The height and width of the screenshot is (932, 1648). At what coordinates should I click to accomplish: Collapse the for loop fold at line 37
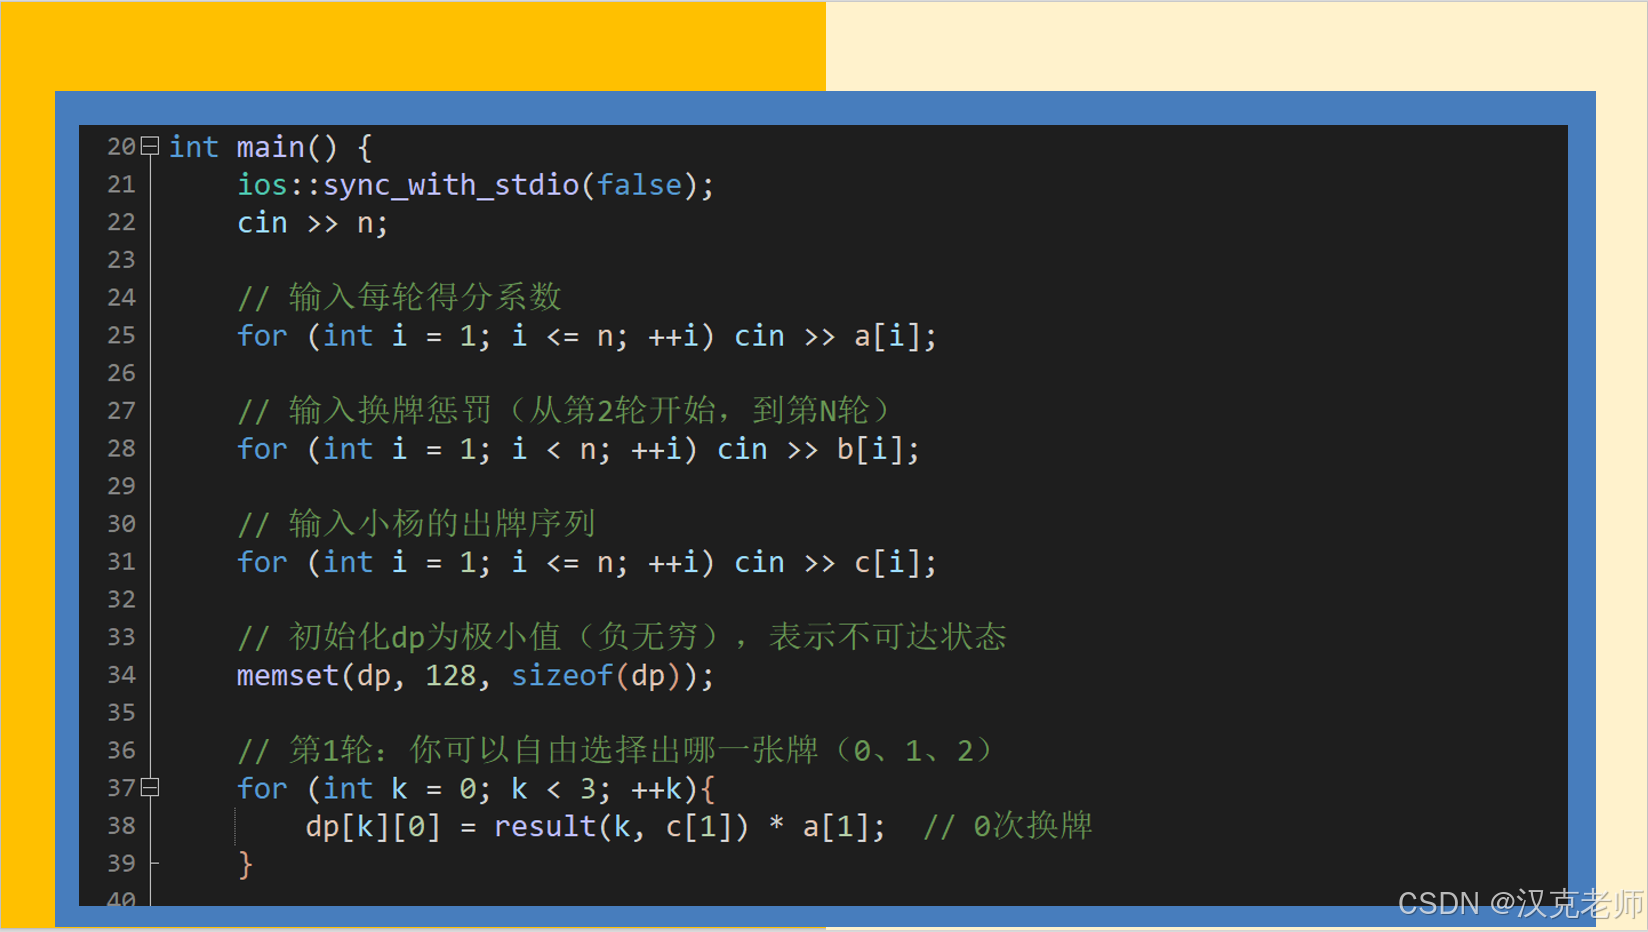tap(150, 788)
